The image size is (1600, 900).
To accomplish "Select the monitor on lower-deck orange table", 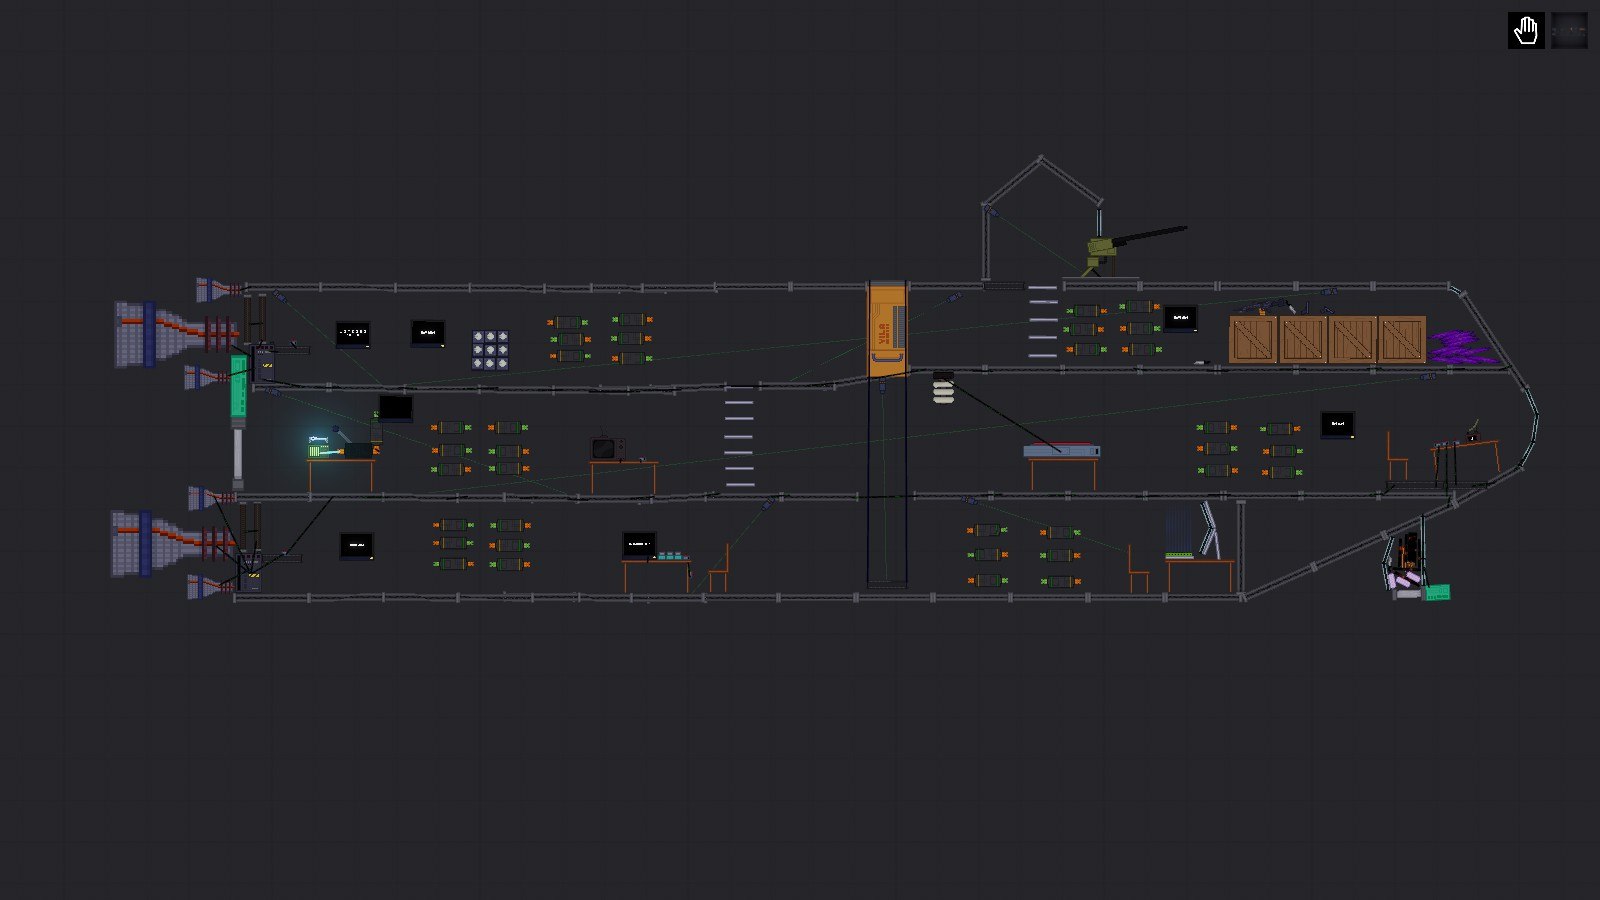I will coord(640,545).
